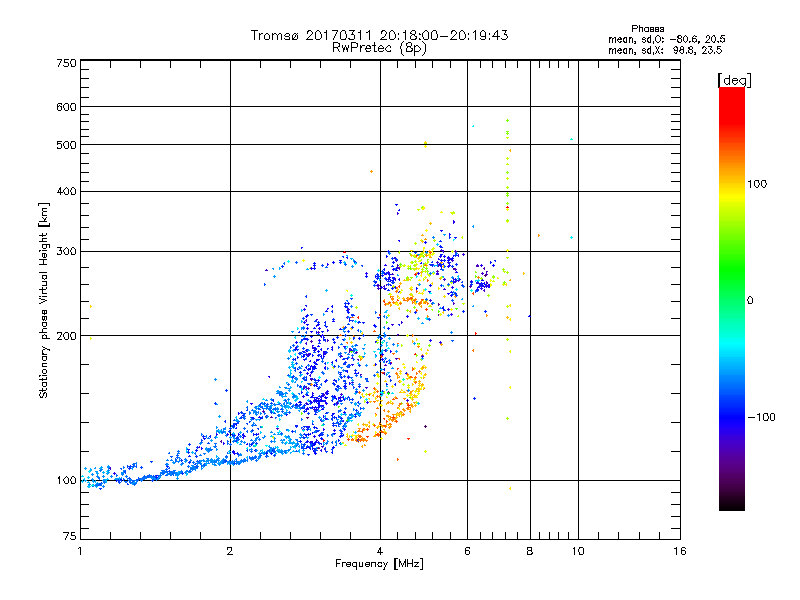Click y-axis tick label '75'
800x600 pixels.
point(70,536)
